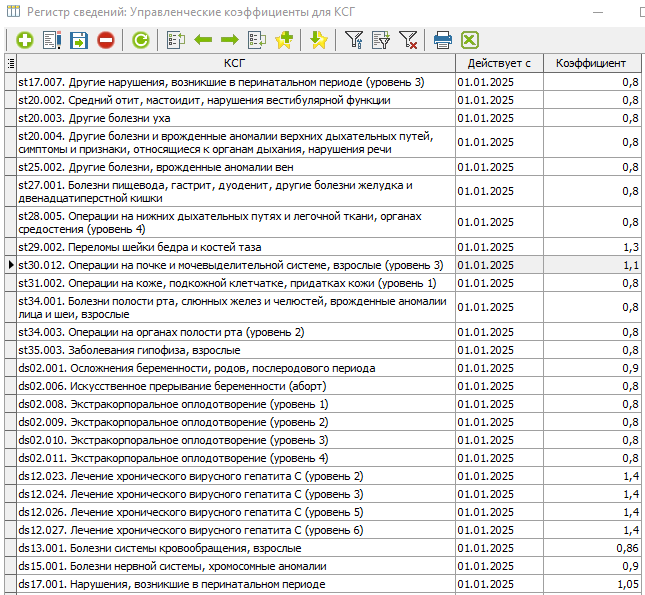Screen dimensions: 645x595
Task: Select row ds02.006 Искусственное прерывание беременности
Action: (x=235, y=386)
